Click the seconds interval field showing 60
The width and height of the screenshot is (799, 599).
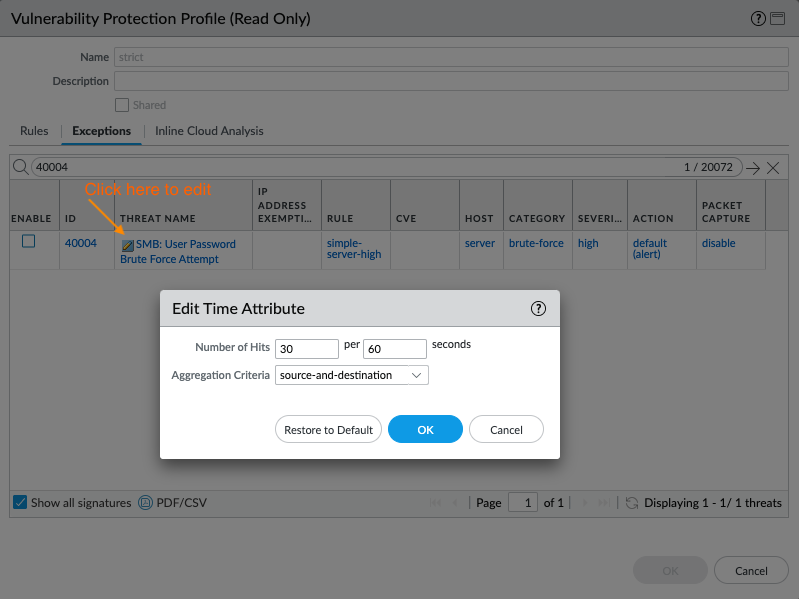pyautogui.click(x=395, y=349)
